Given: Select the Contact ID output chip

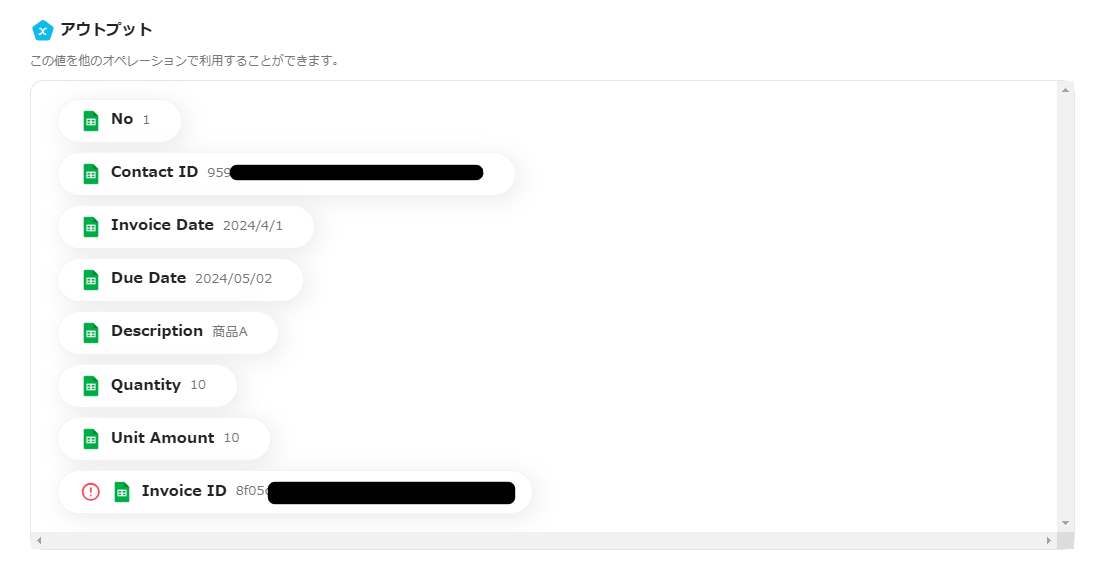Looking at the screenshot, I should (x=286, y=174).
